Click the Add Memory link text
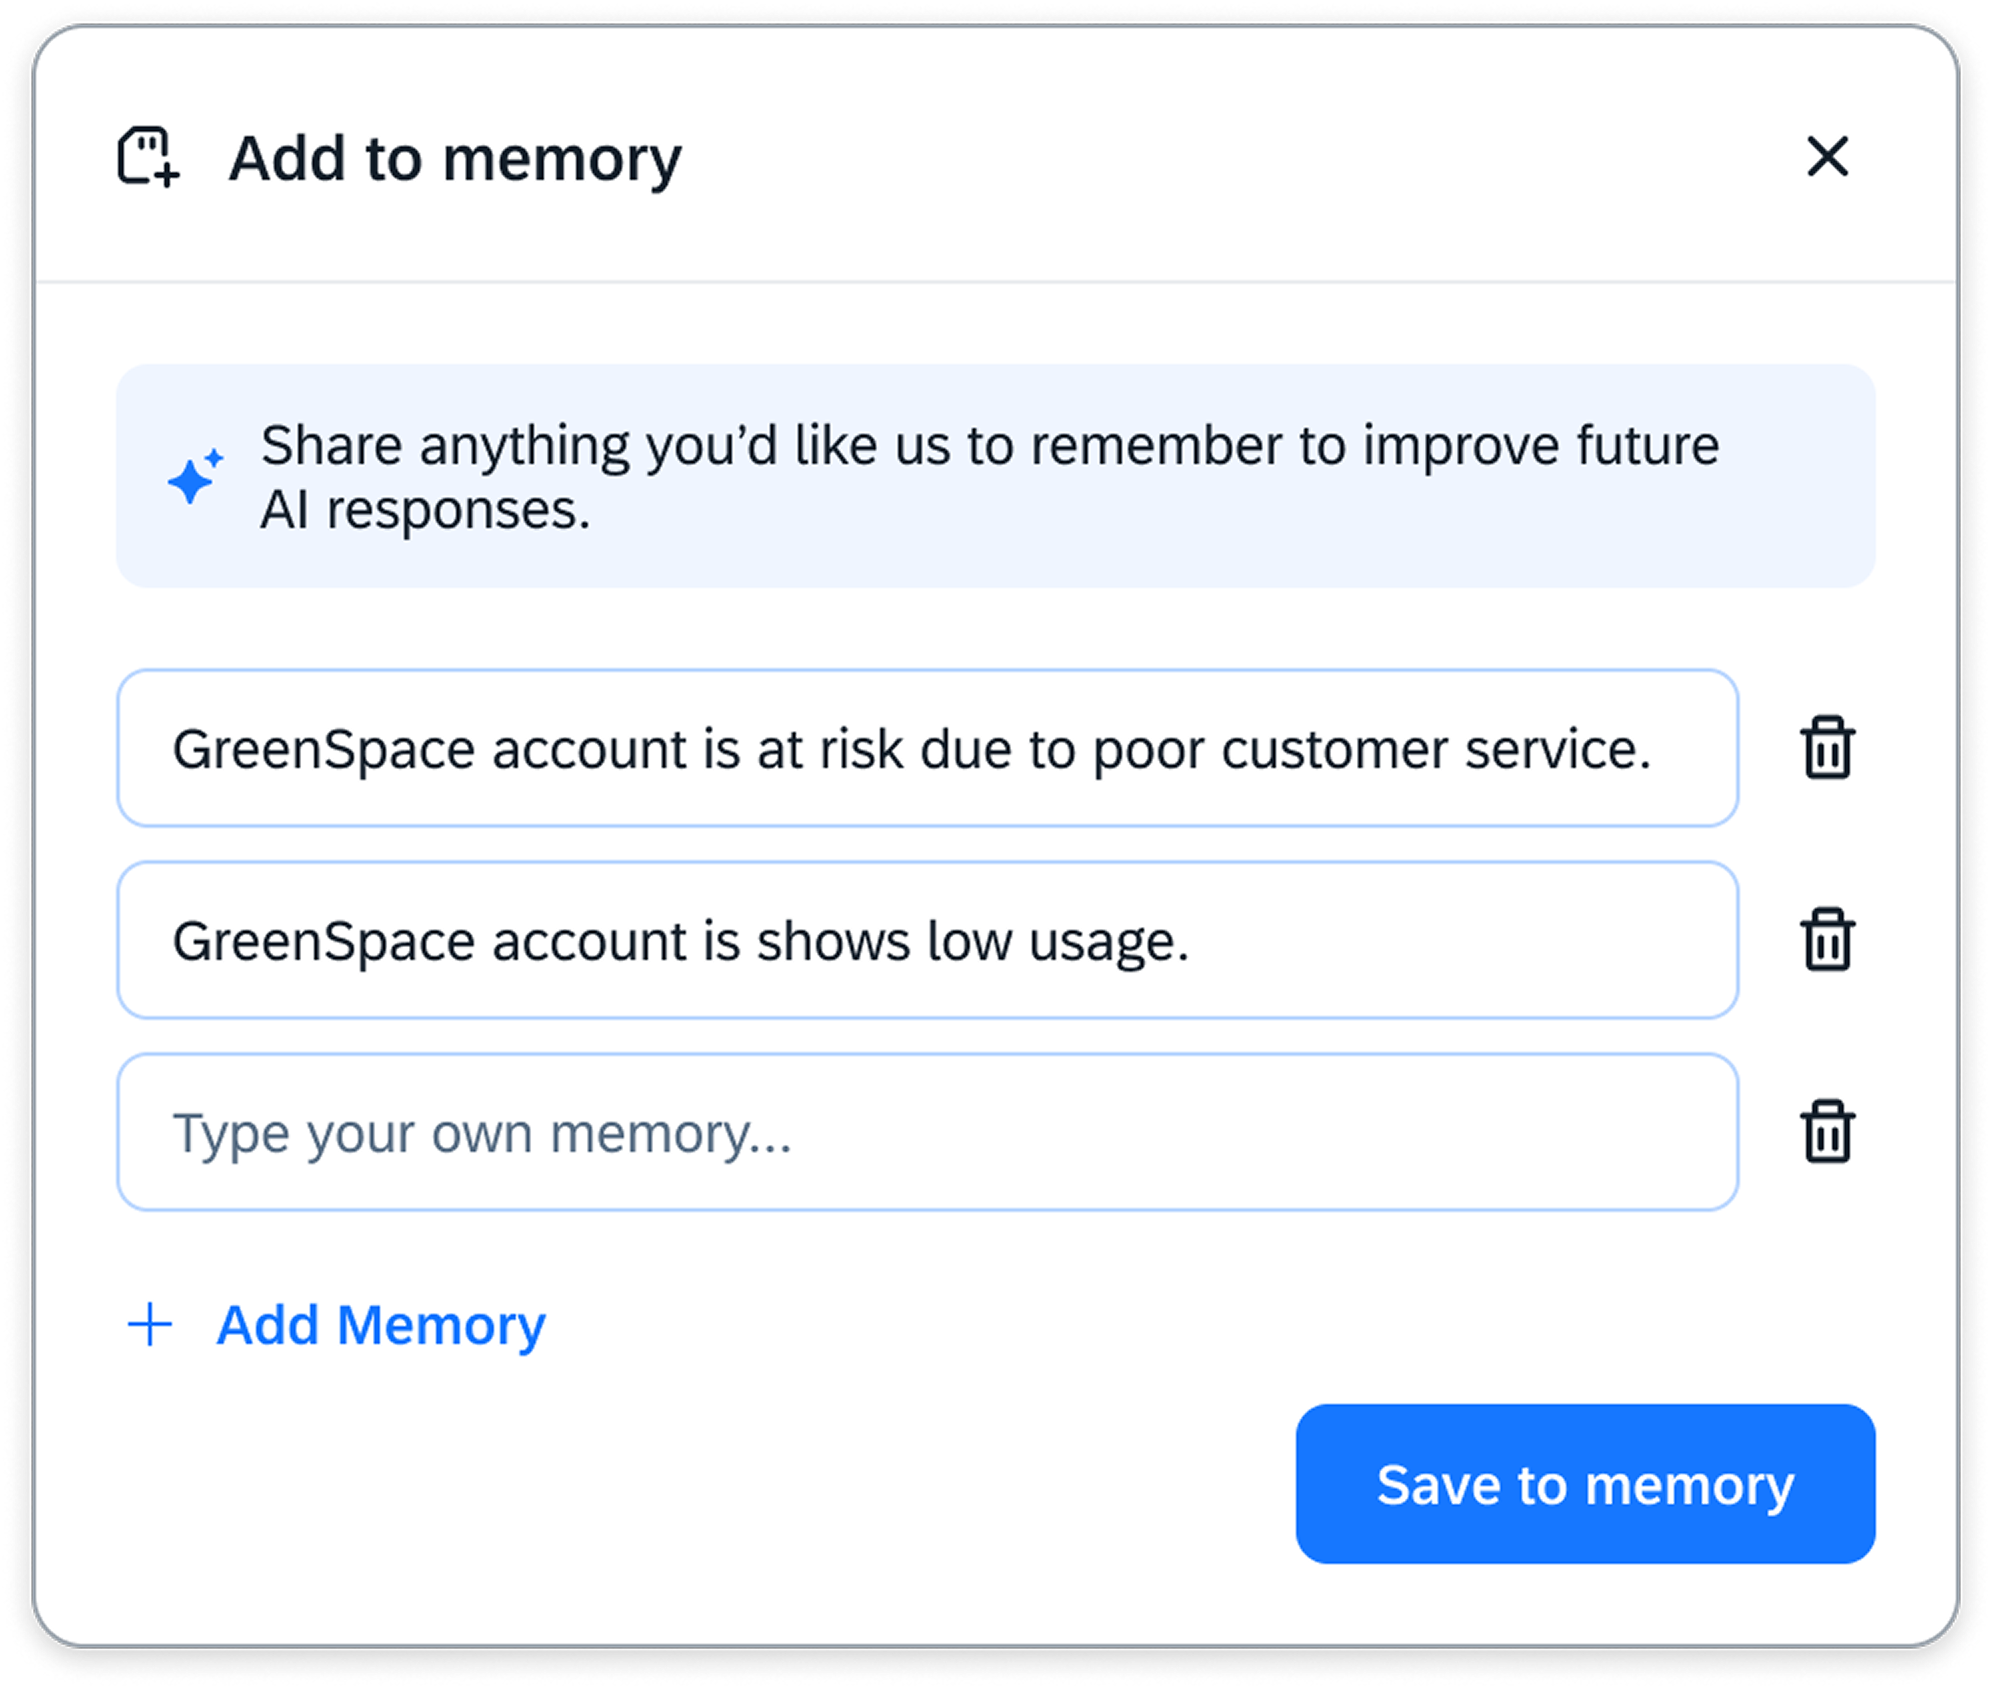1992x1688 pixels. click(381, 1324)
